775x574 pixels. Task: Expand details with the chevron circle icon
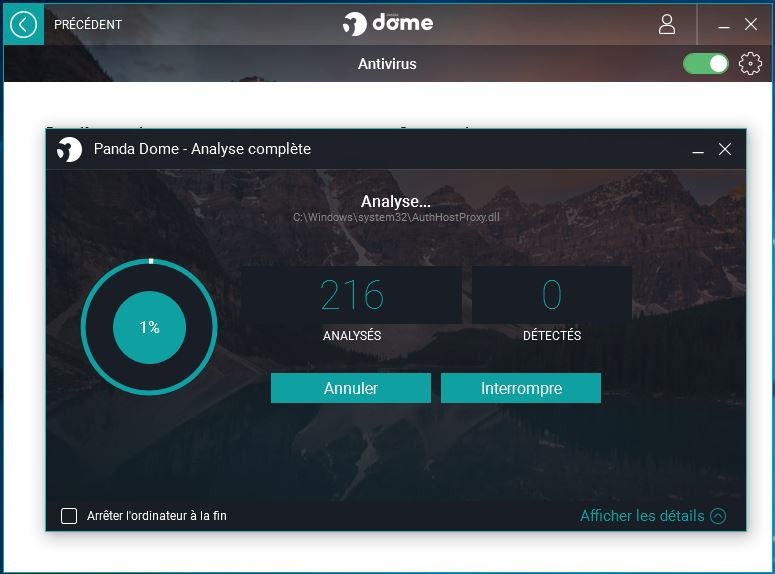[x=718, y=516]
